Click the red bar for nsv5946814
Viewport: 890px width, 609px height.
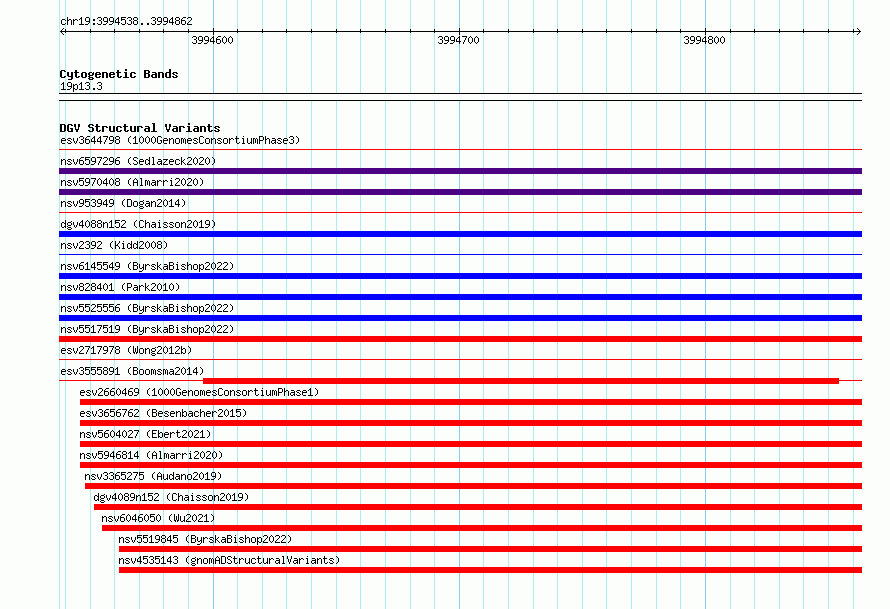click(x=471, y=465)
